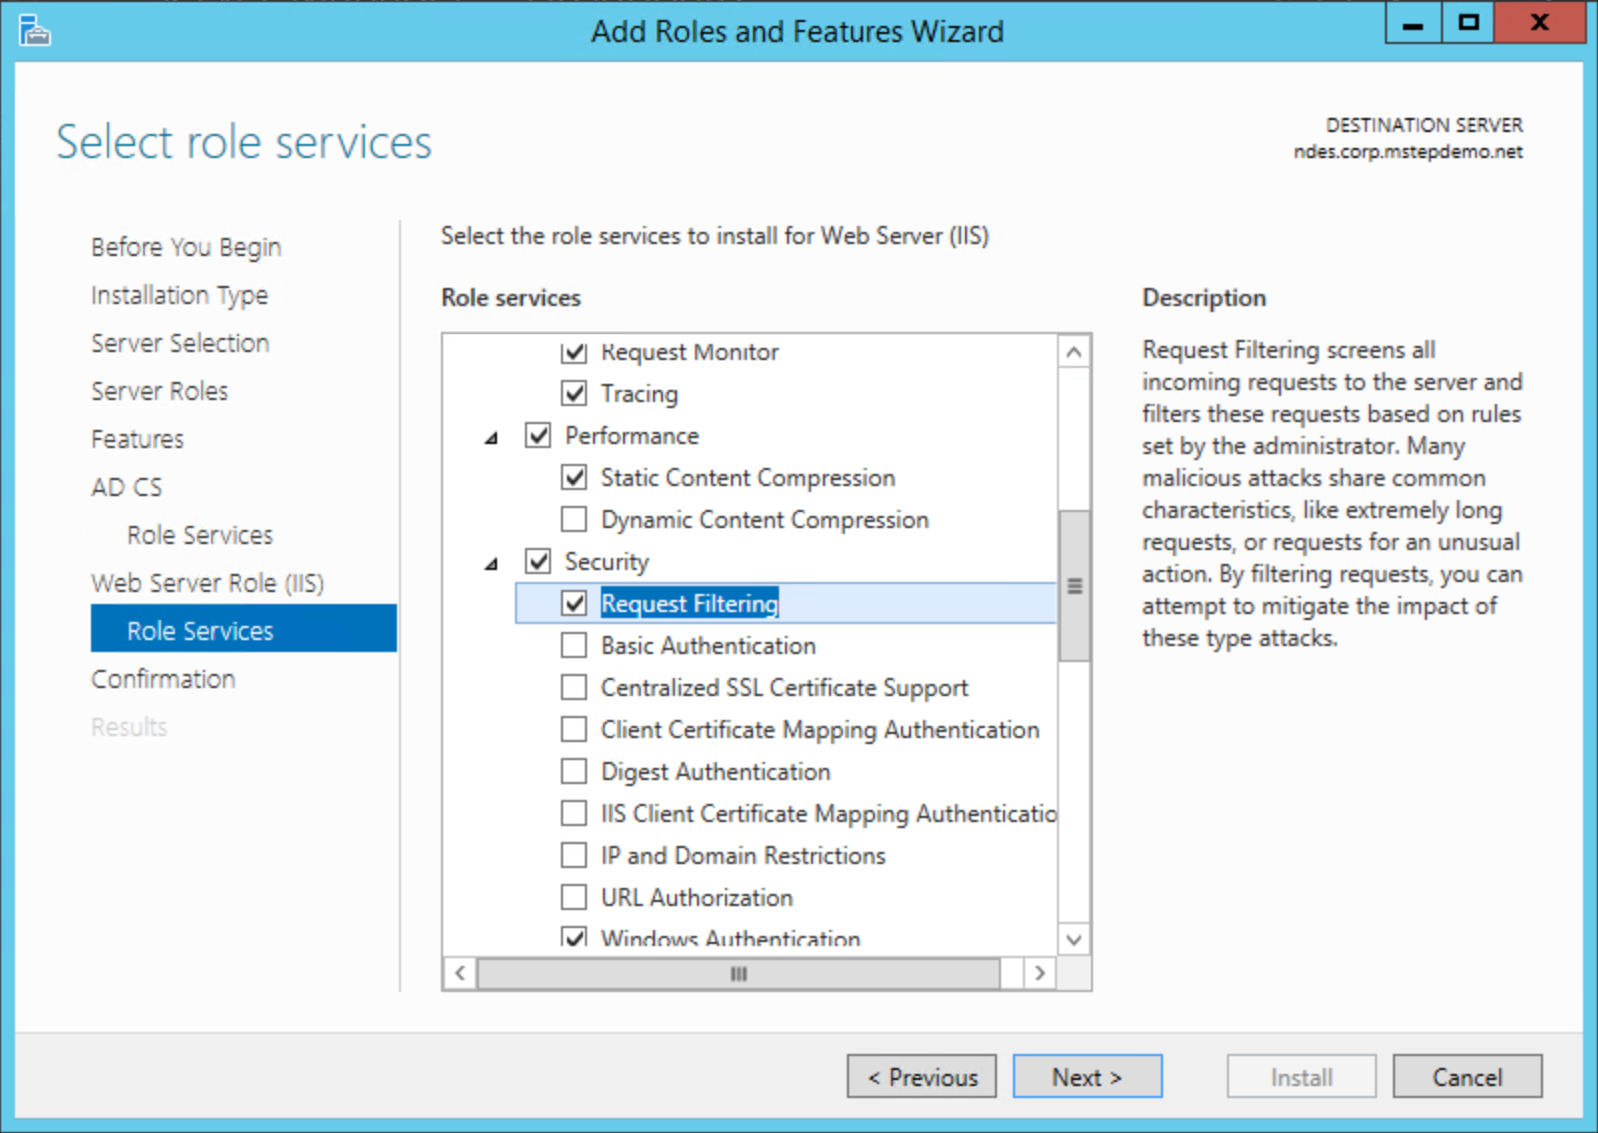Viewport: 1598px width, 1133px height.
Task: Jump to the Confirmation step
Action: [x=164, y=679]
